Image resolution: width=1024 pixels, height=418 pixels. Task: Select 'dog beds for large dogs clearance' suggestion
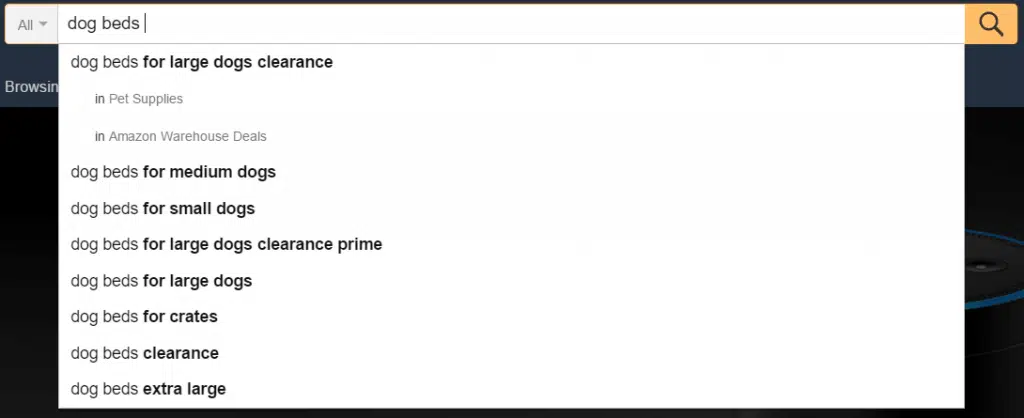point(201,62)
